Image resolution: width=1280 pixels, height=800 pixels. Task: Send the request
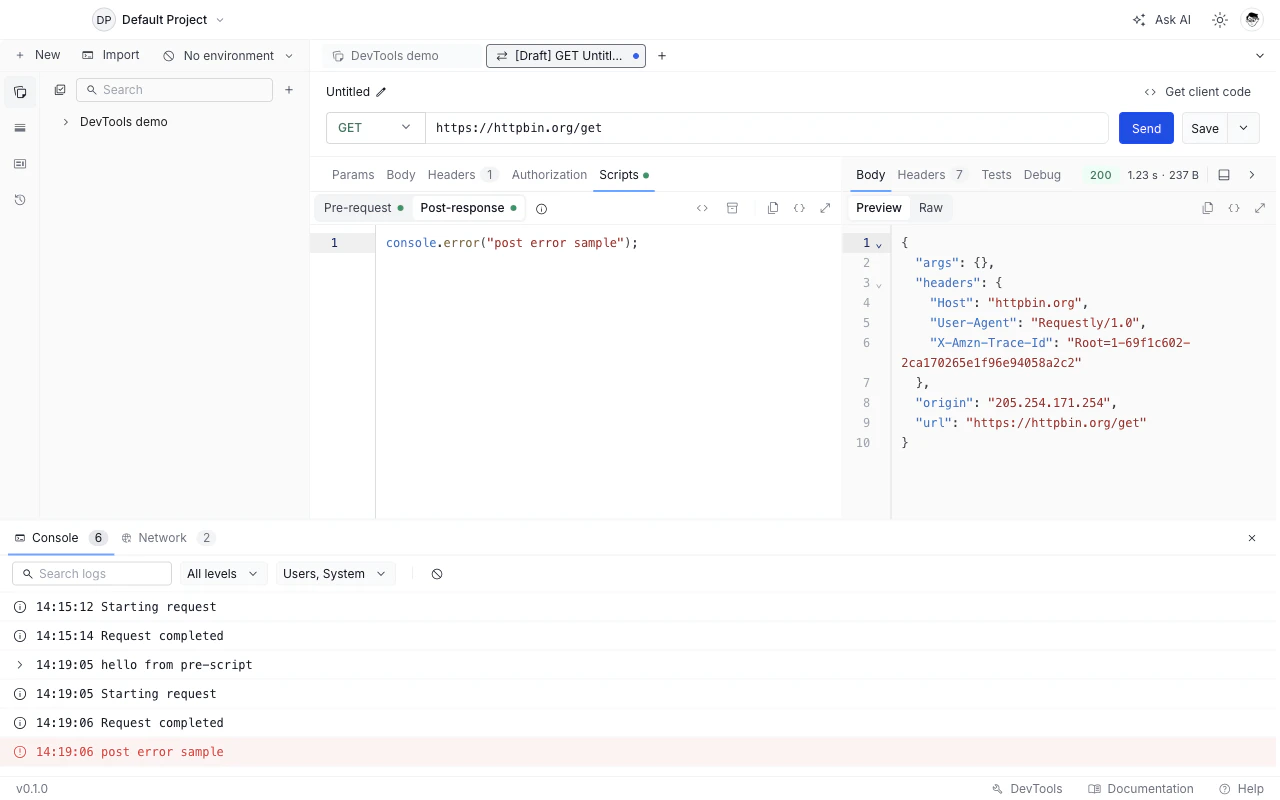pyautogui.click(x=1146, y=128)
